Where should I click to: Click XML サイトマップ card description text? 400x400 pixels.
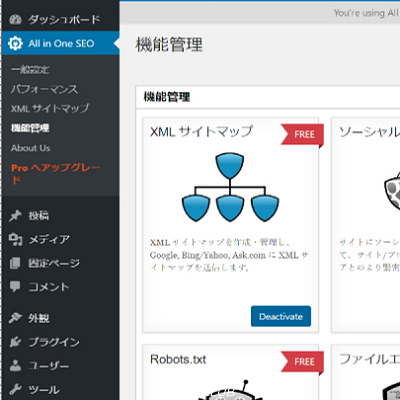point(229,255)
